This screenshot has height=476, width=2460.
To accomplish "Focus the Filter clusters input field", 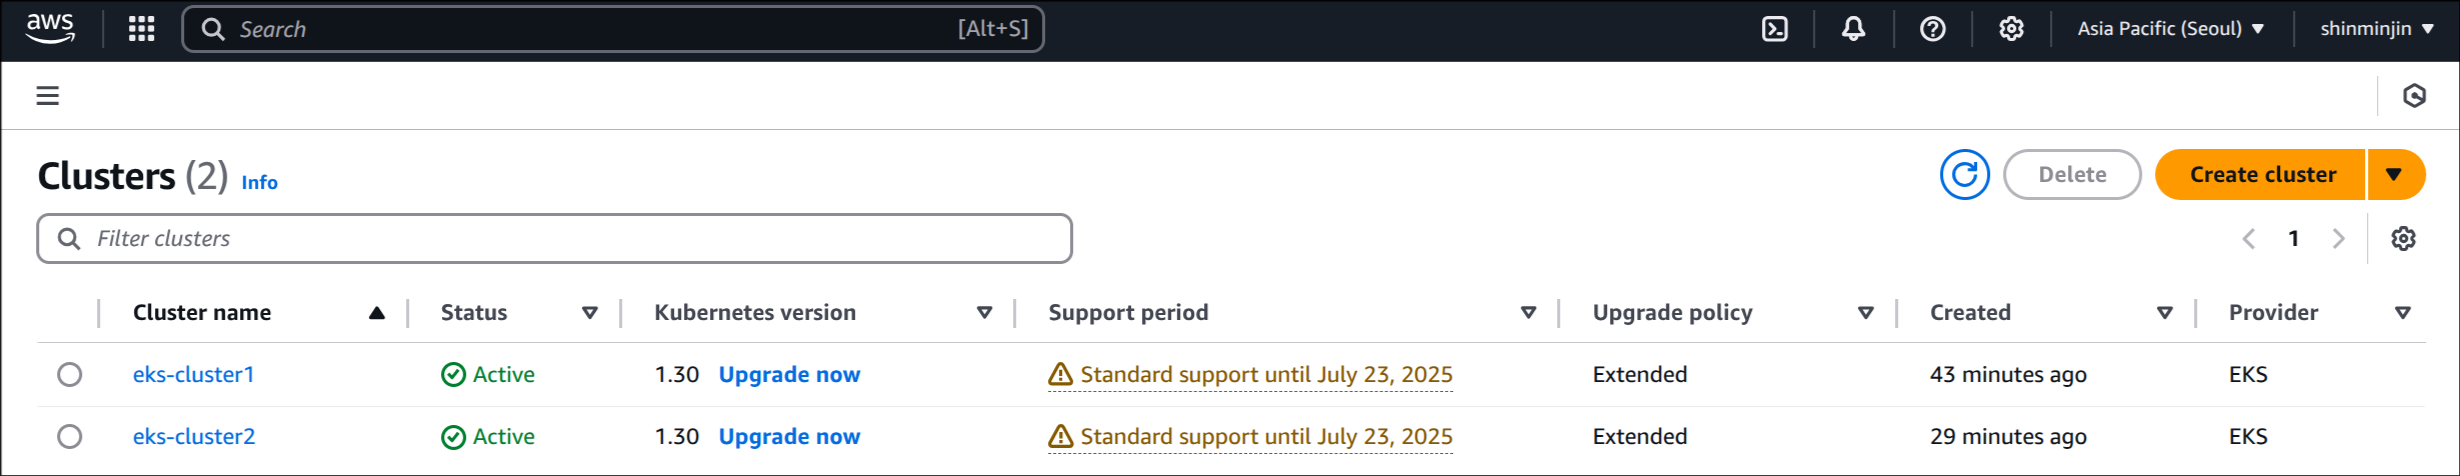I will pyautogui.click(x=555, y=238).
